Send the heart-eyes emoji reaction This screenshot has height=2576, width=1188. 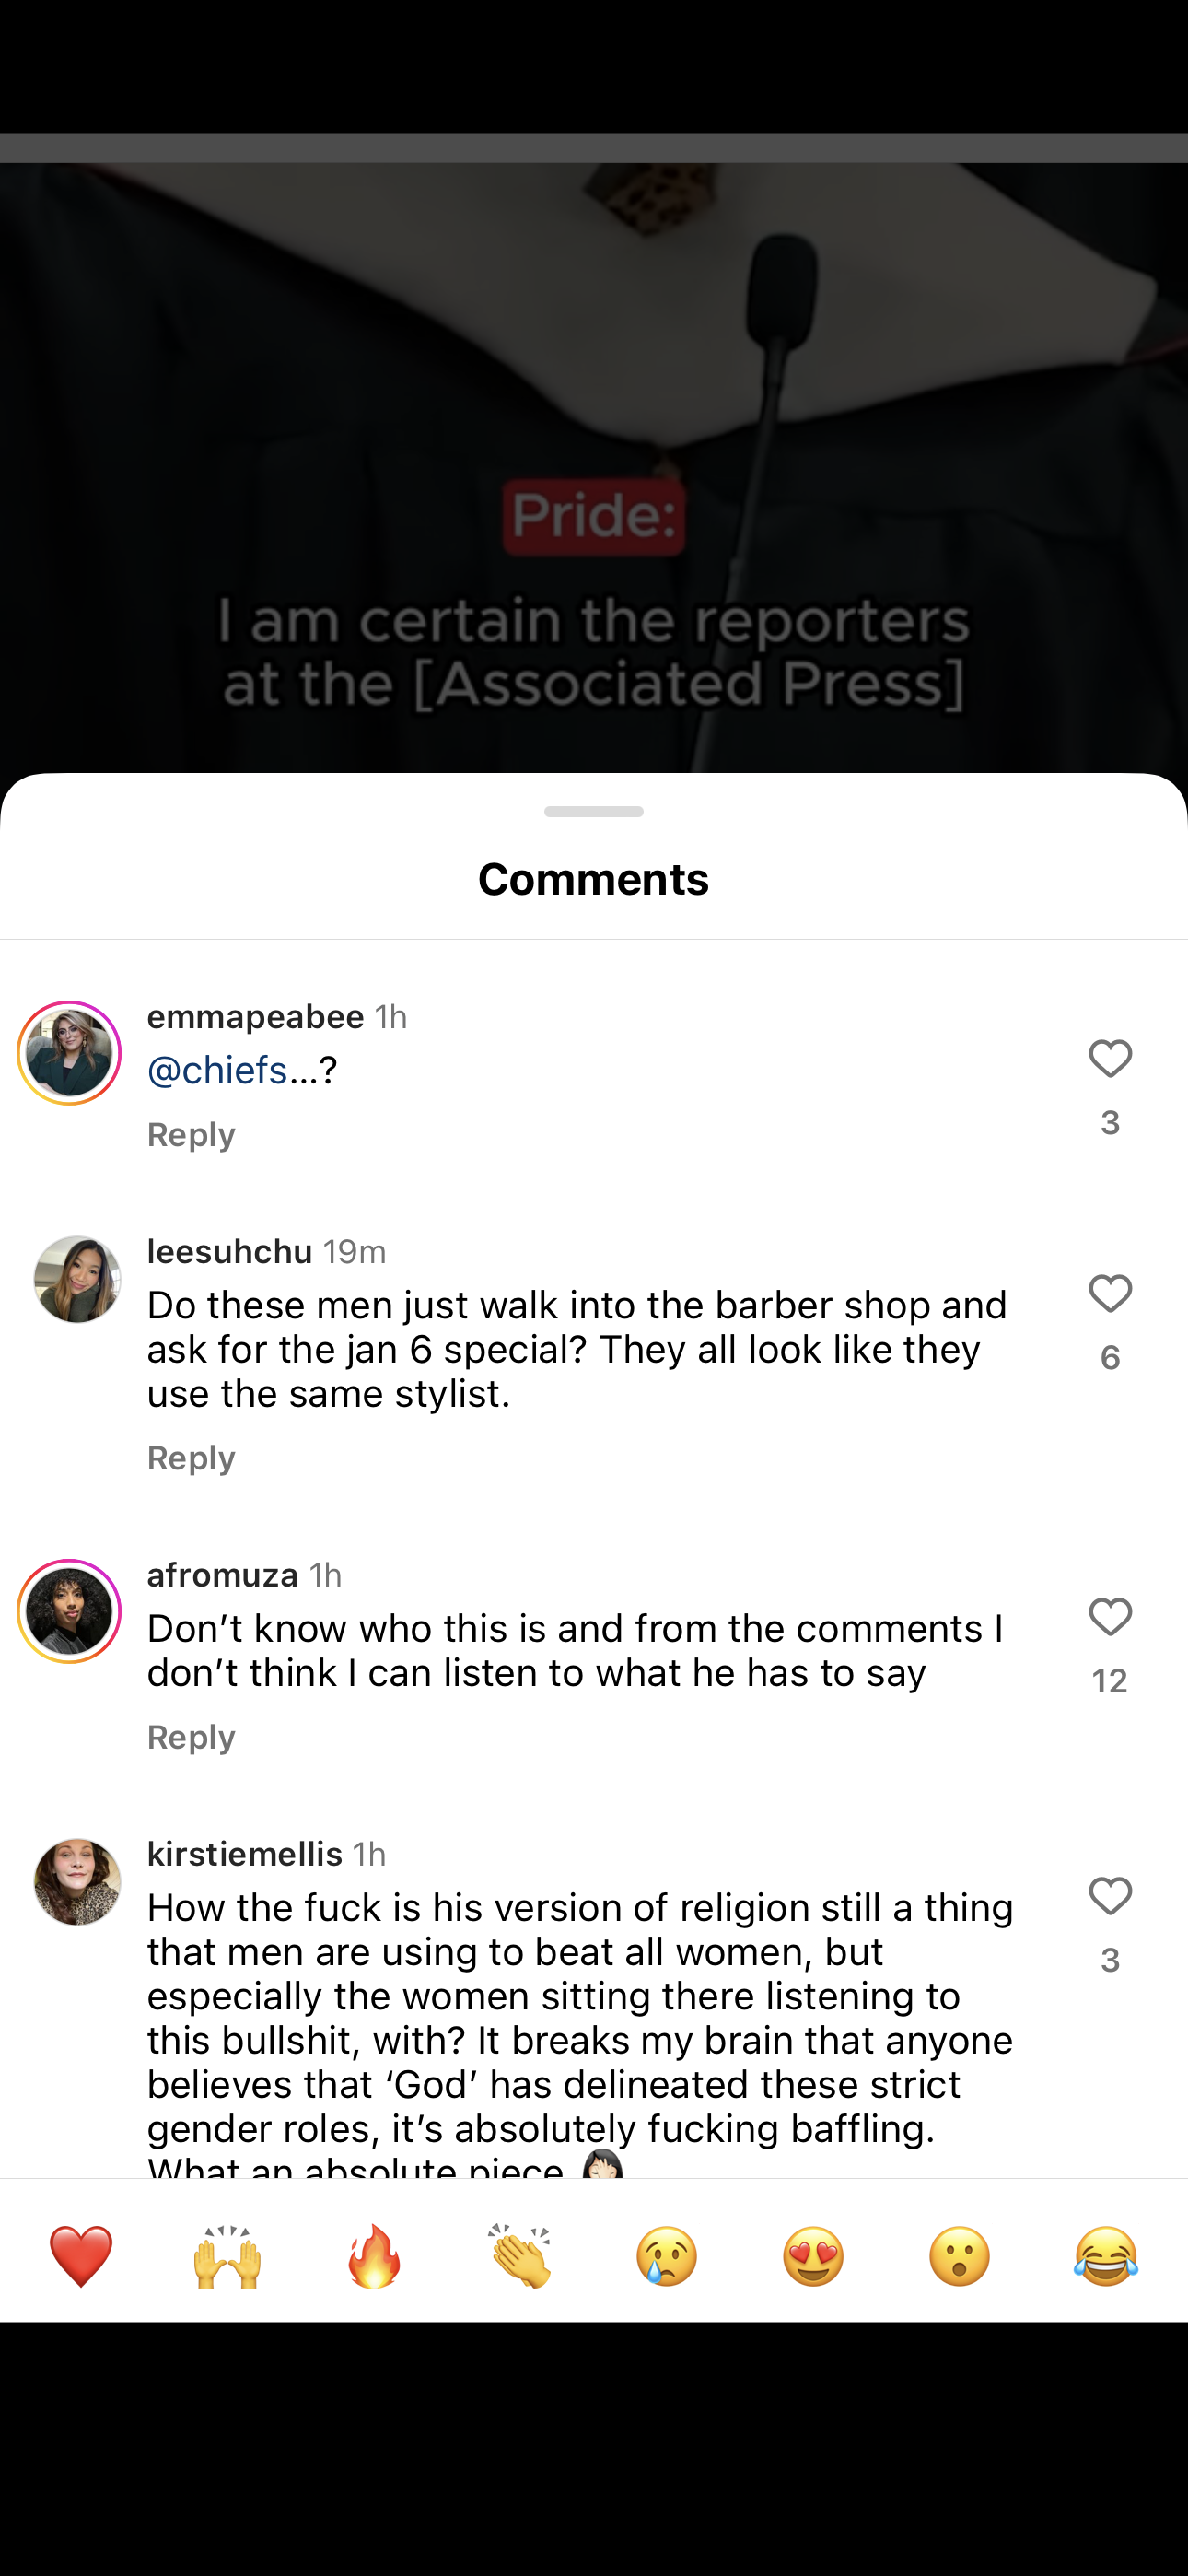[813, 2256]
